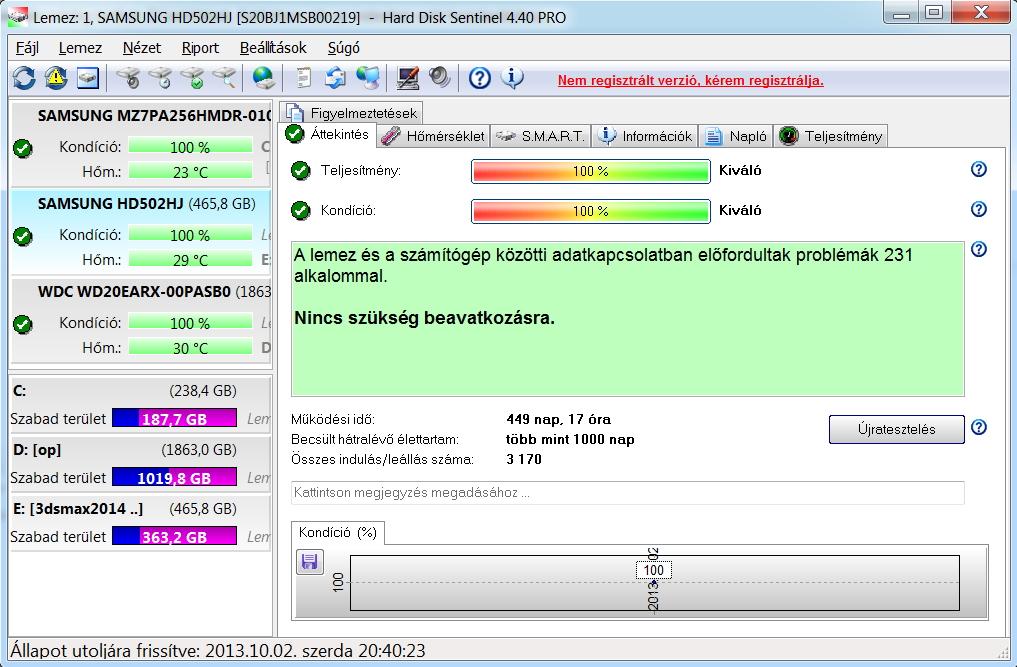Select the E: [3dsmax2014 ..] partition entry
The height and width of the screenshot is (667, 1017).
(x=140, y=522)
